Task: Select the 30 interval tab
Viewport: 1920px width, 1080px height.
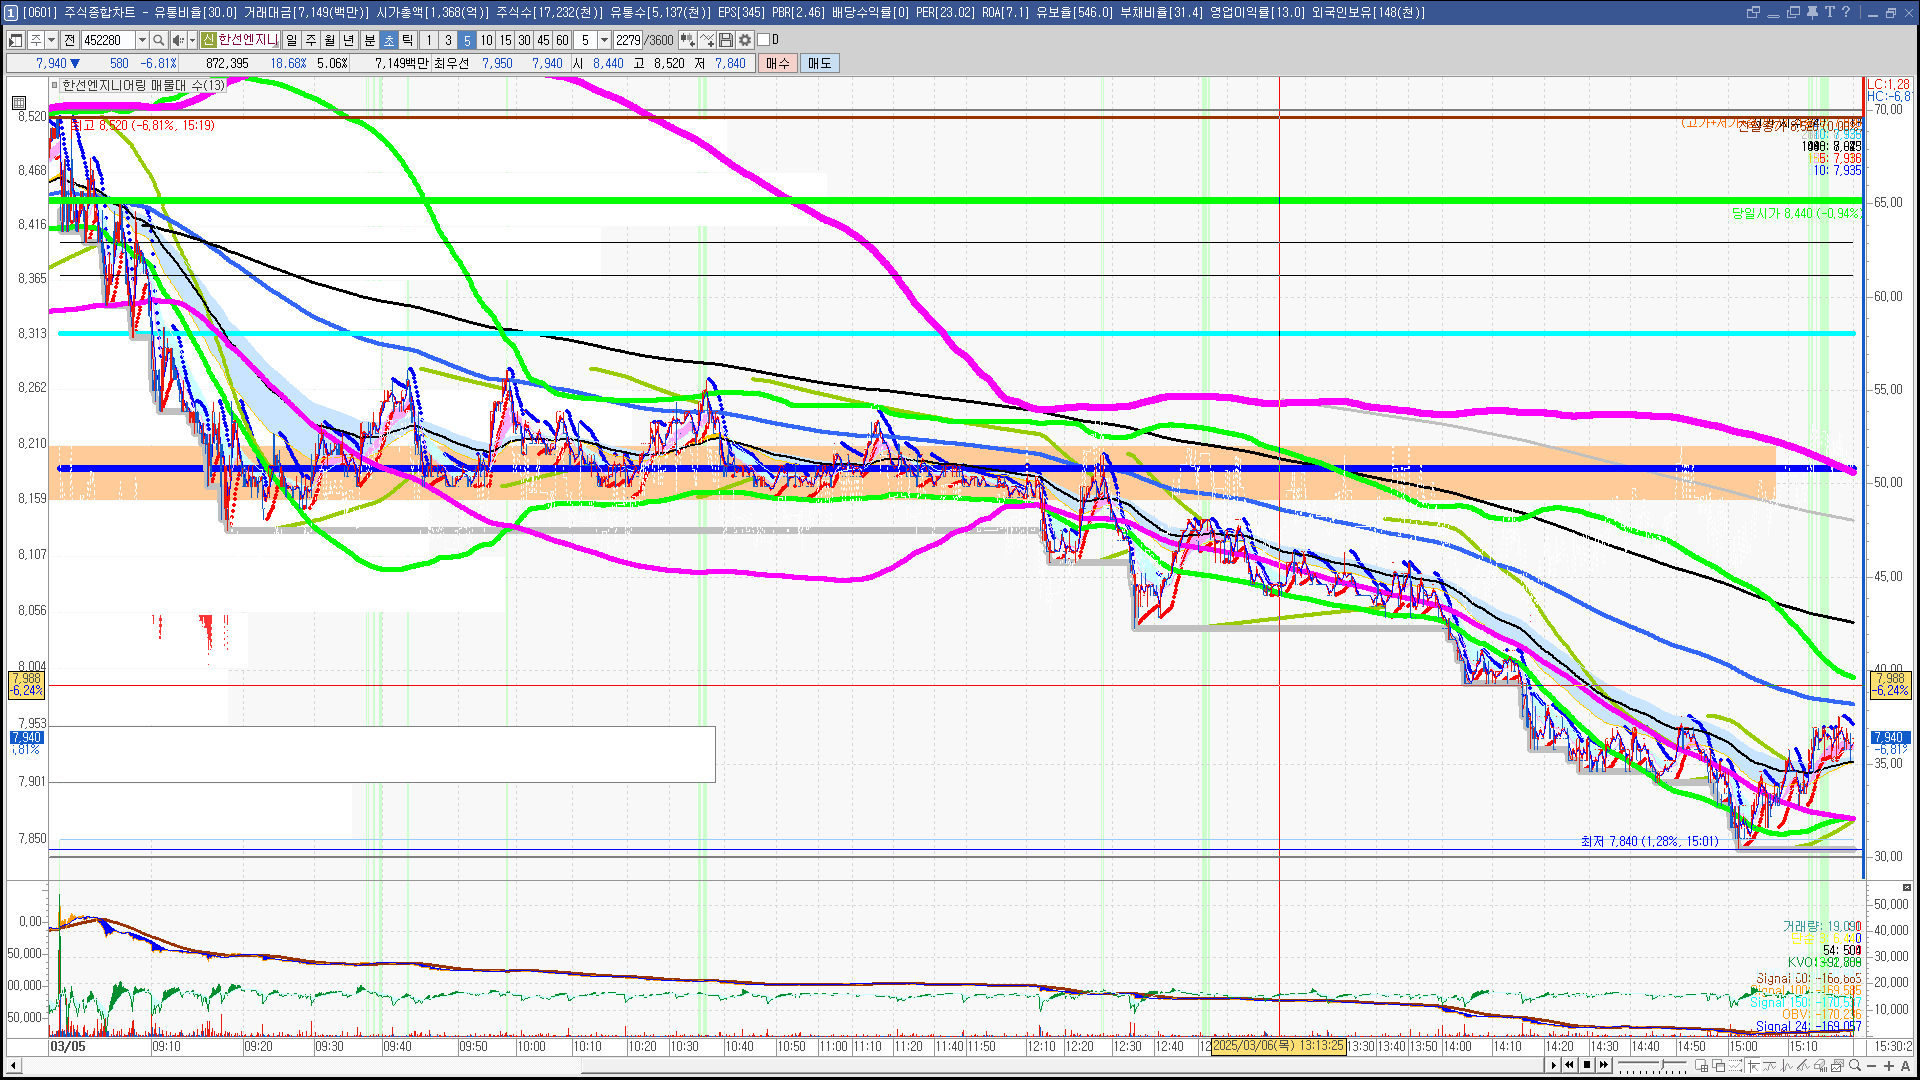Action: [x=524, y=40]
